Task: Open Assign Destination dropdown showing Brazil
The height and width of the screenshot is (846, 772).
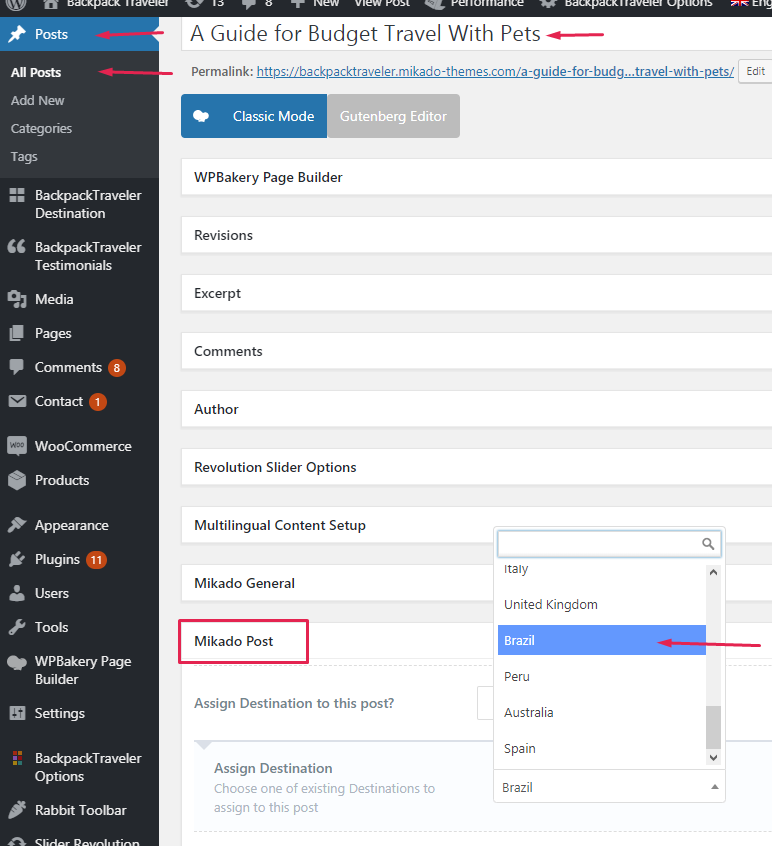Action: (x=609, y=787)
